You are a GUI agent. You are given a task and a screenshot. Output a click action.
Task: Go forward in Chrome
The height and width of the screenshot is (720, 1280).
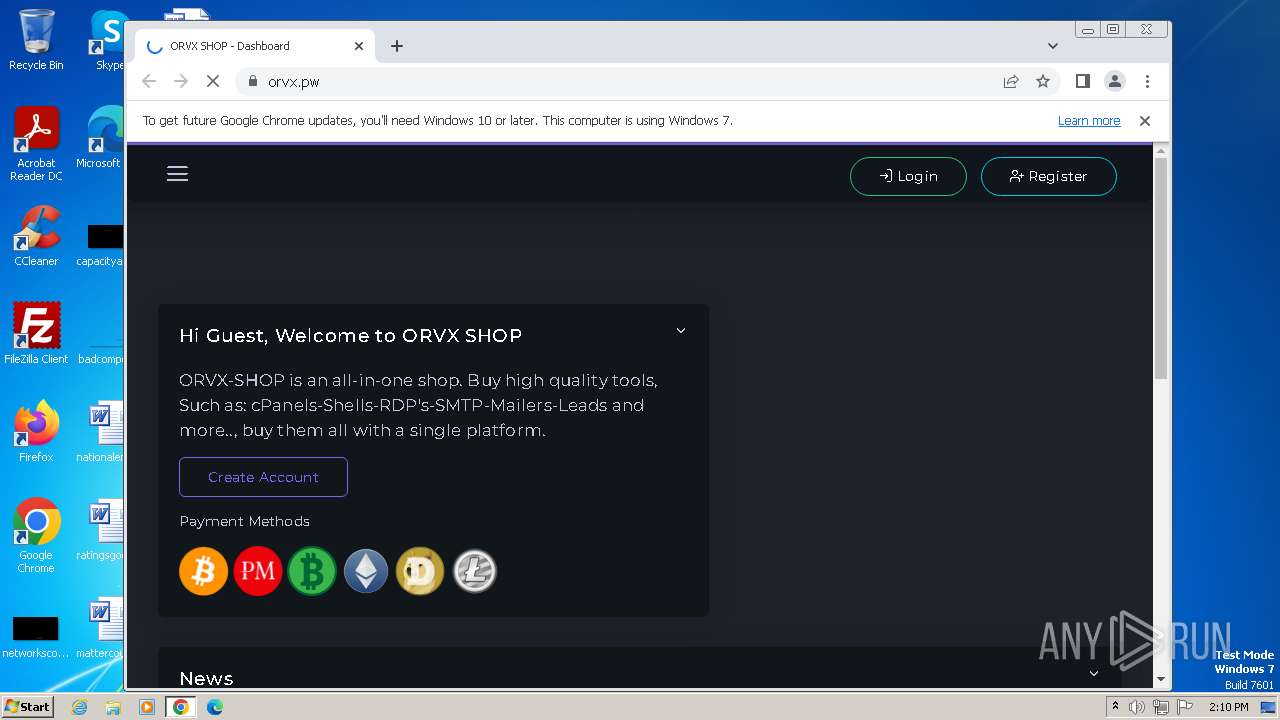(x=181, y=82)
